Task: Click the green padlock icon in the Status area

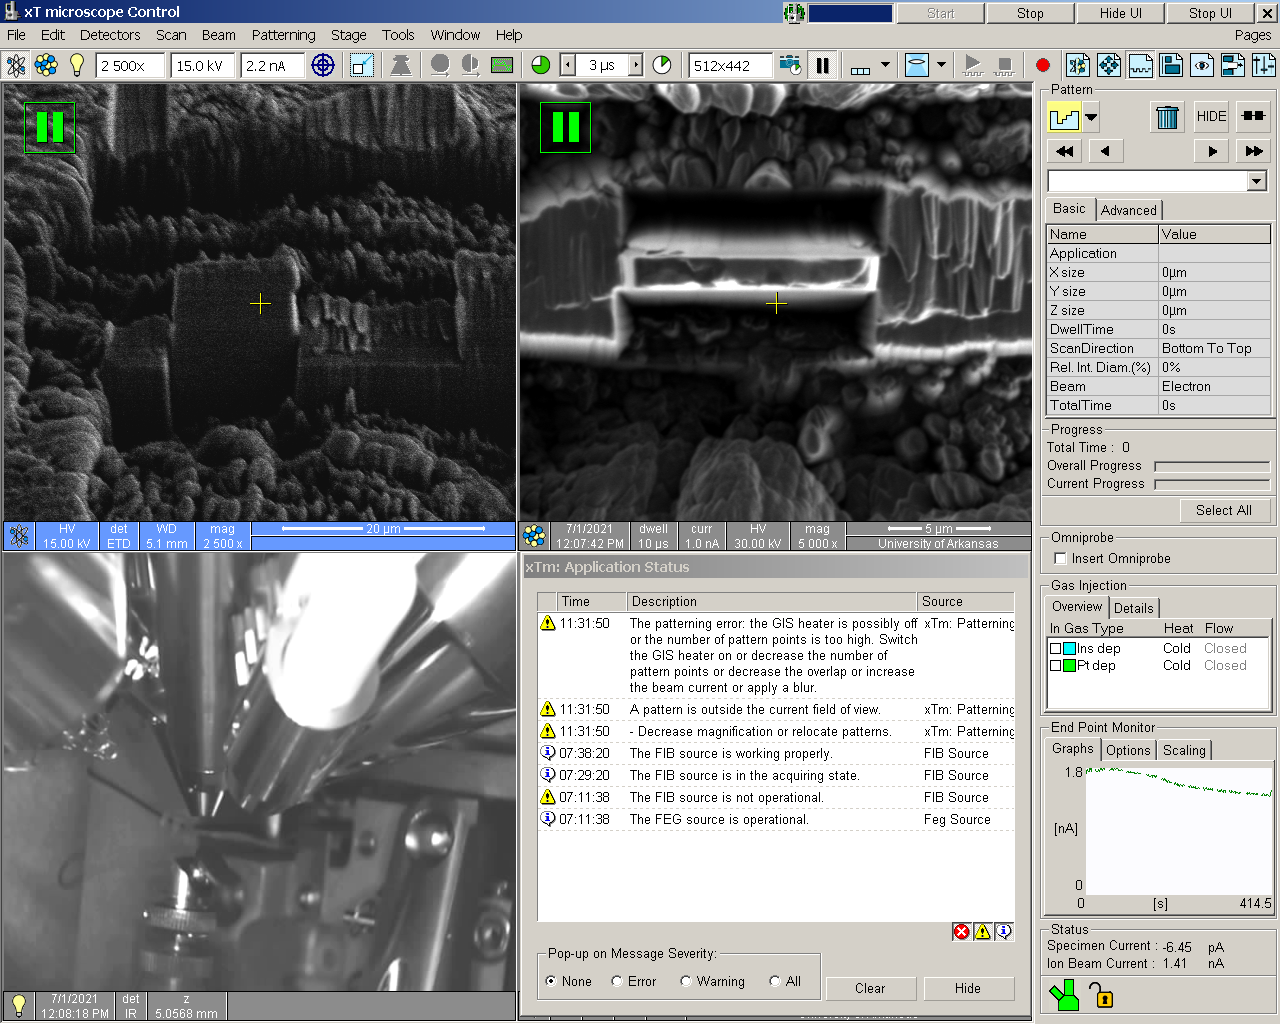Action: click(x=1100, y=996)
